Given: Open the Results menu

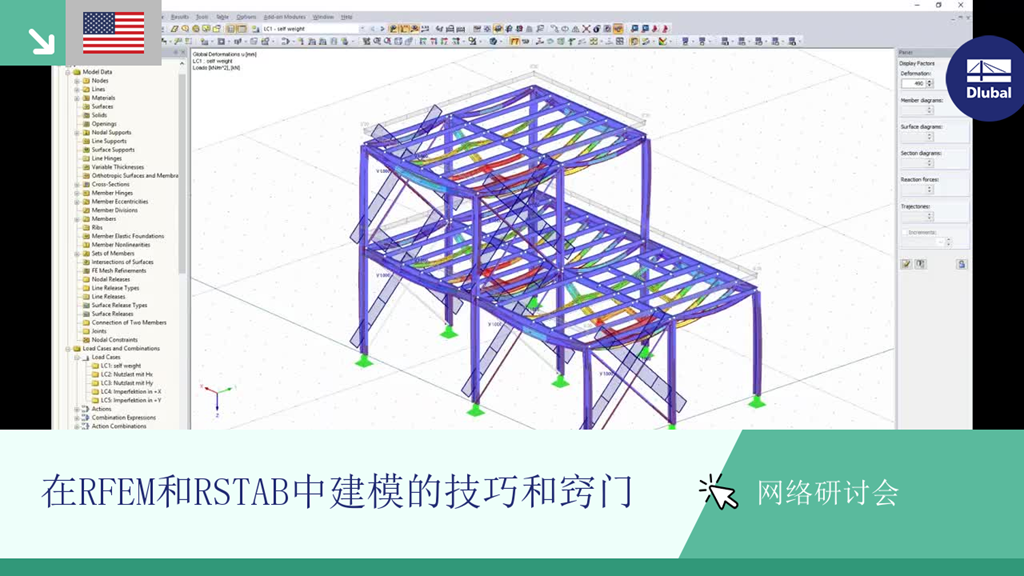Looking at the screenshot, I should [x=180, y=17].
